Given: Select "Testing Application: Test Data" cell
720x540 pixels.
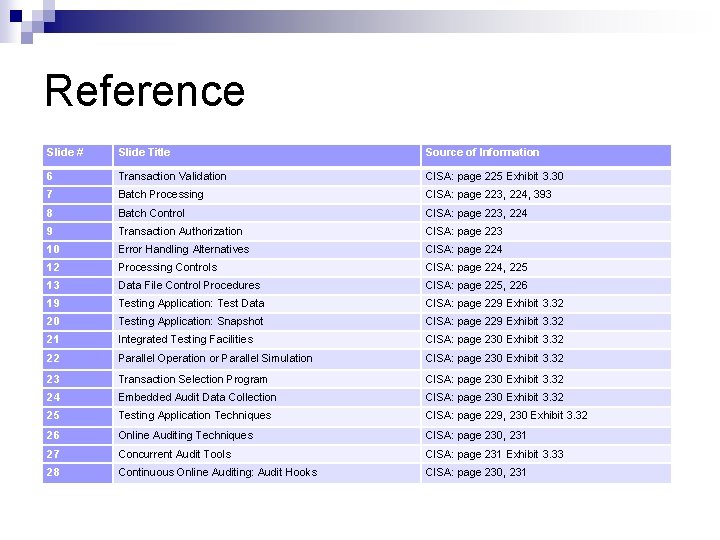Looking at the screenshot, I should point(267,304).
